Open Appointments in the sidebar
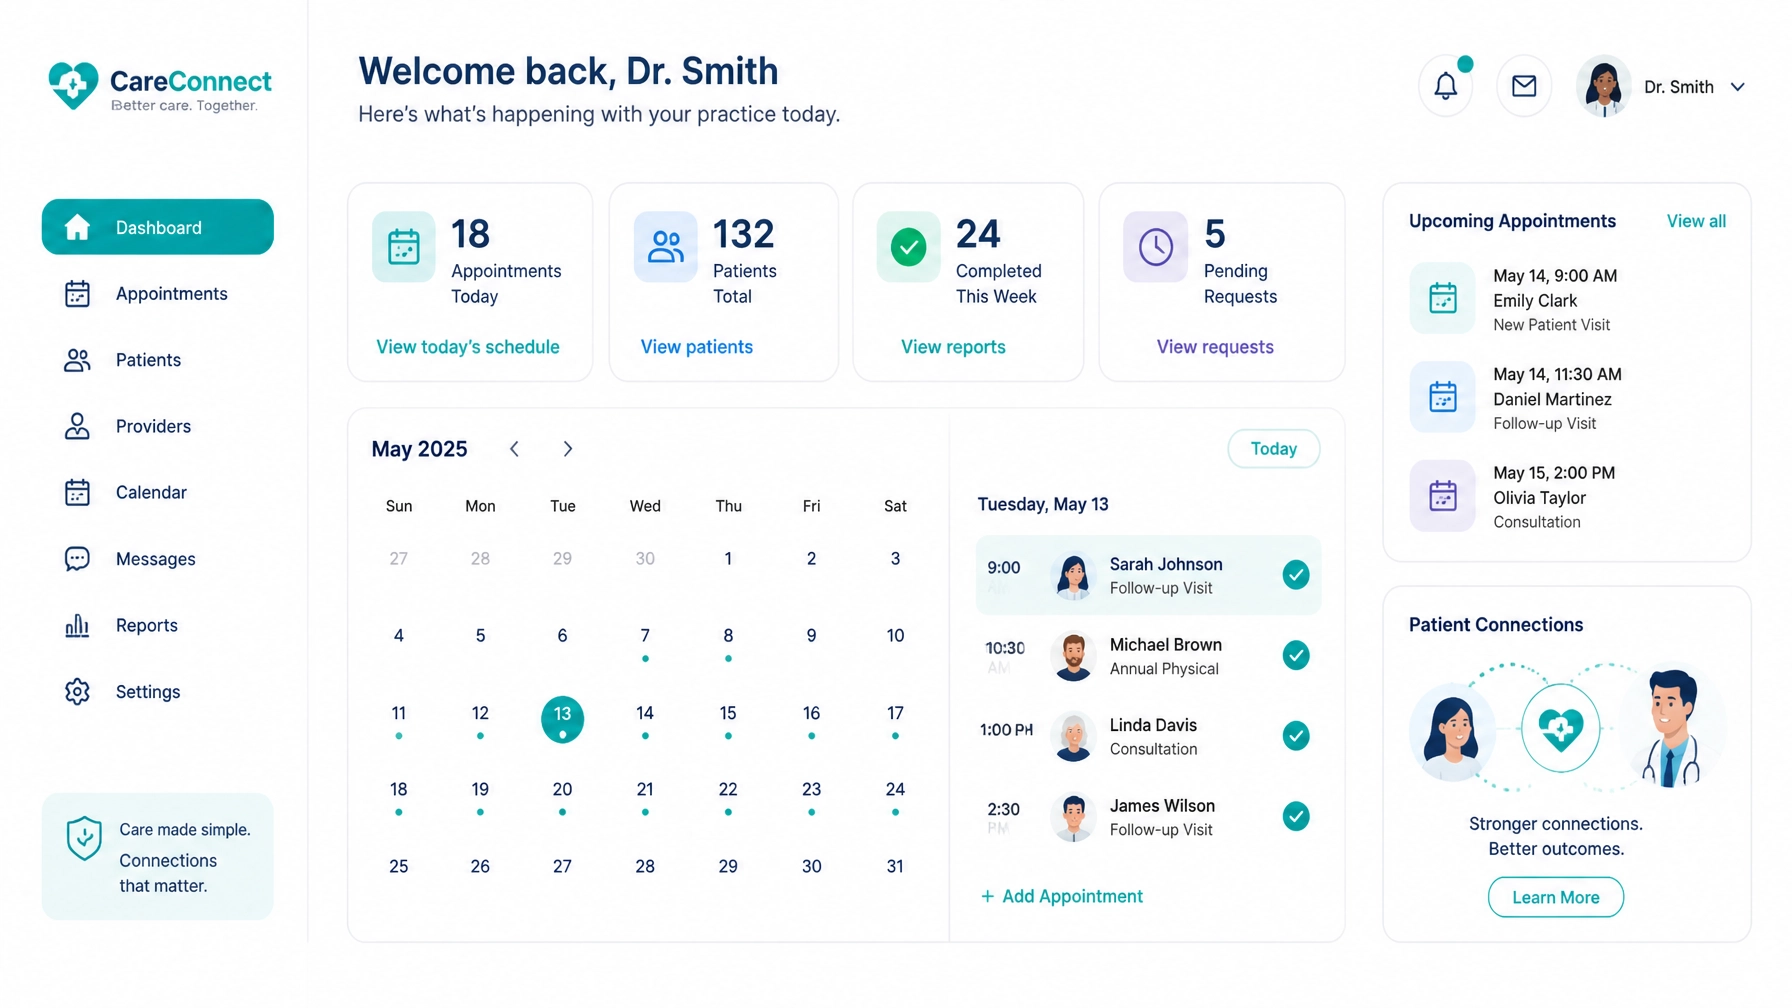This screenshot has height=1008, width=1792. [x=158, y=294]
